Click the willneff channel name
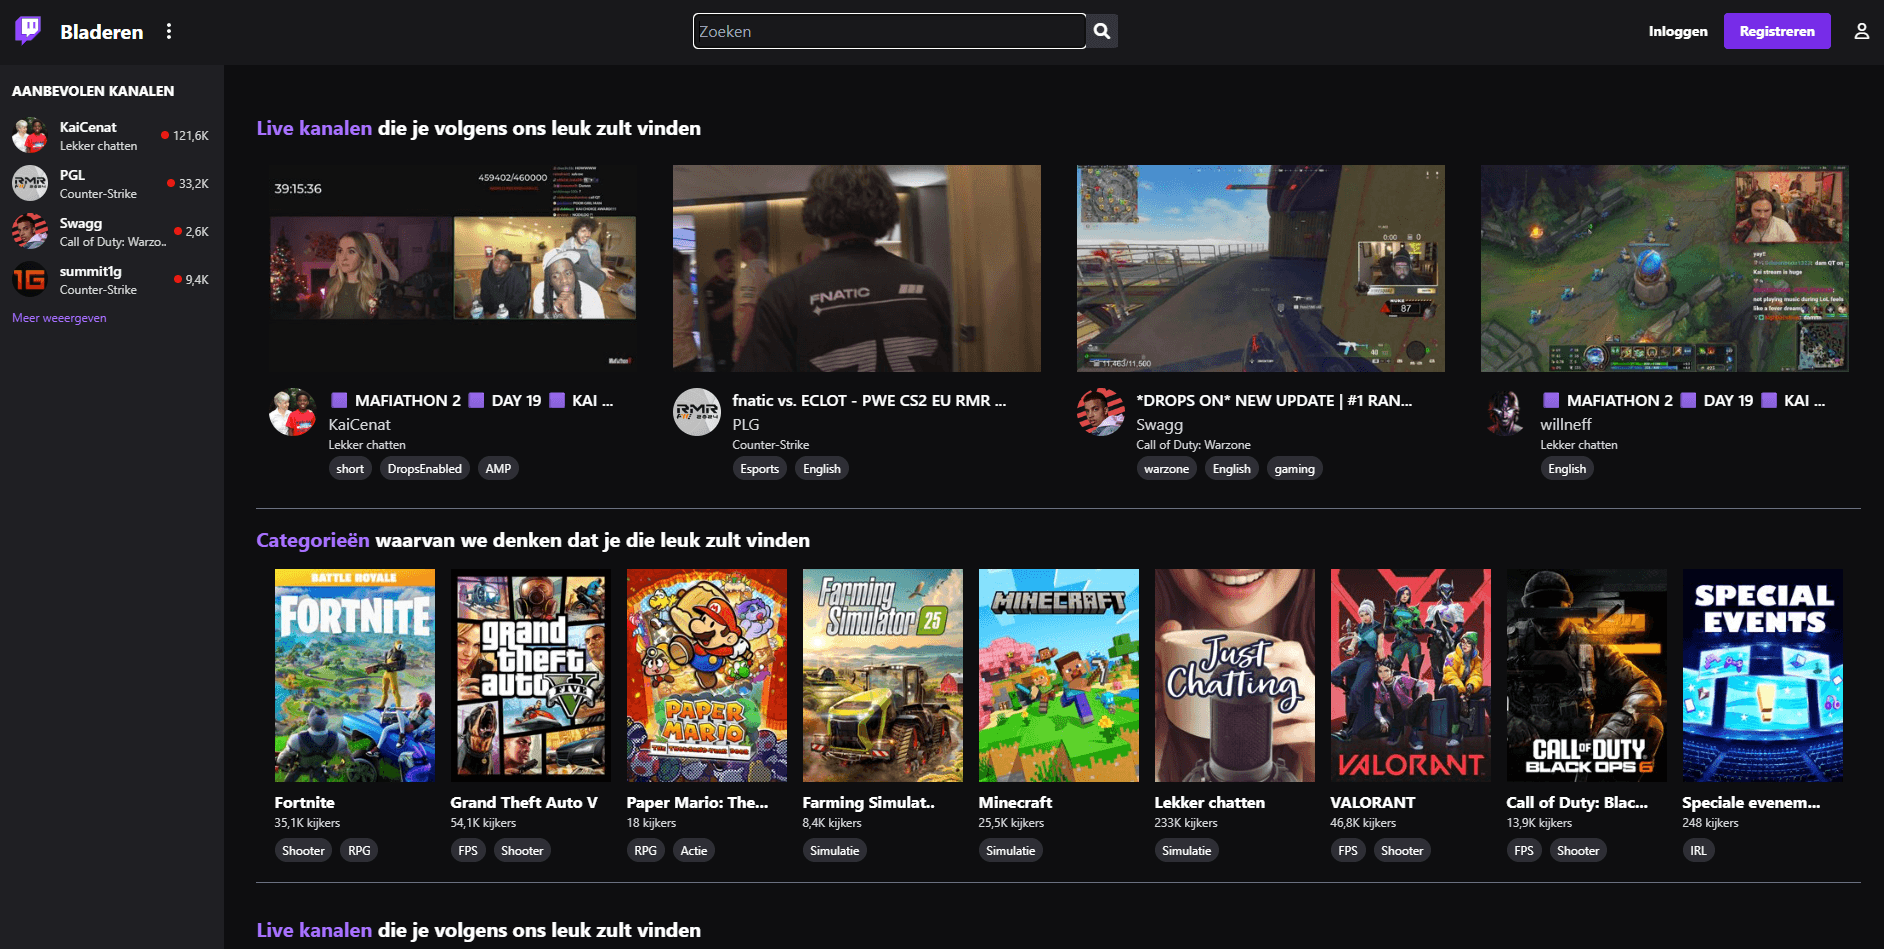The height and width of the screenshot is (949, 1884). tap(1566, 424)
